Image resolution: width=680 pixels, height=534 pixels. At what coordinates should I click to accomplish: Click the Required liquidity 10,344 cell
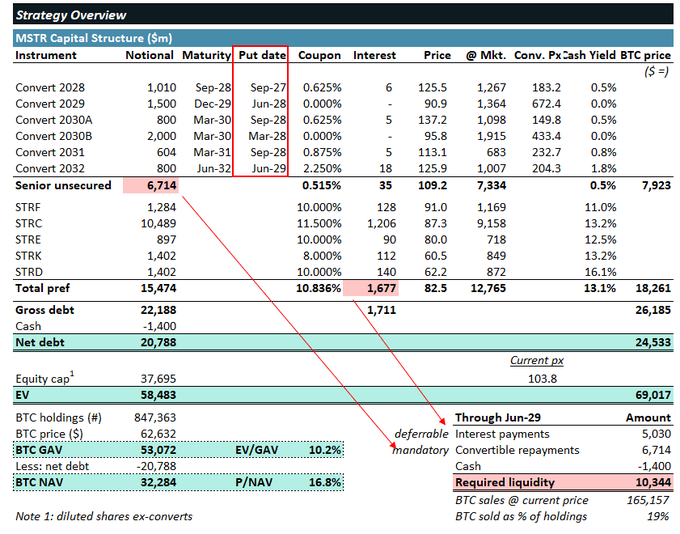tap(653, 482)
